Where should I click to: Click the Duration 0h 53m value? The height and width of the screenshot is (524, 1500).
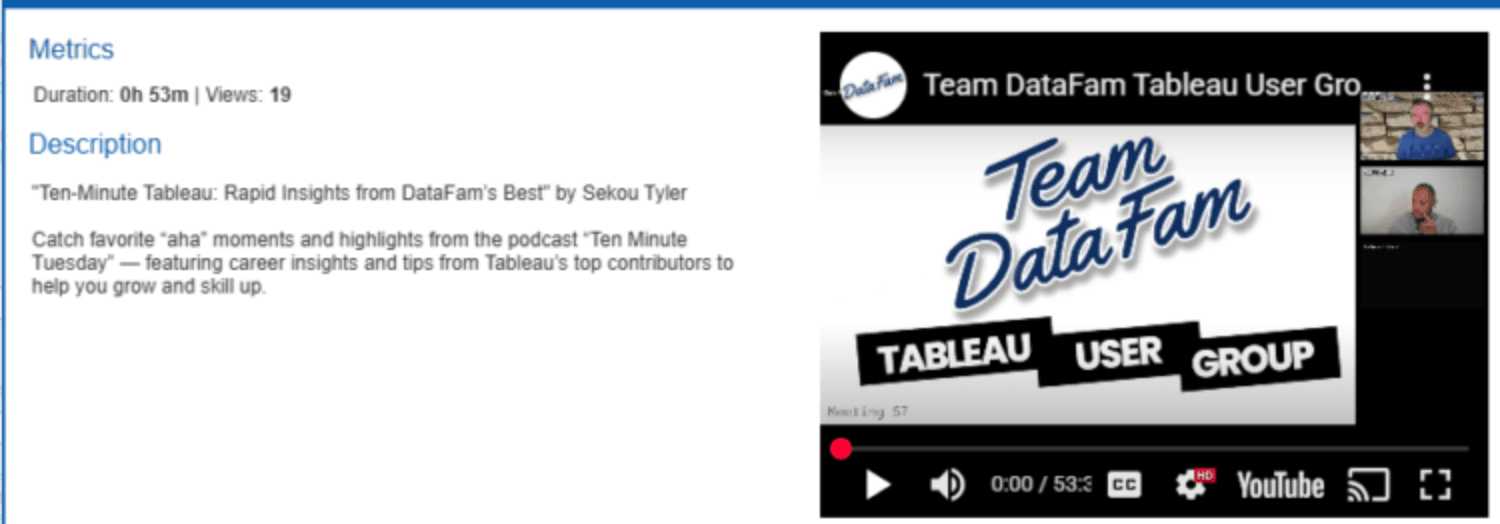(154, 96)
